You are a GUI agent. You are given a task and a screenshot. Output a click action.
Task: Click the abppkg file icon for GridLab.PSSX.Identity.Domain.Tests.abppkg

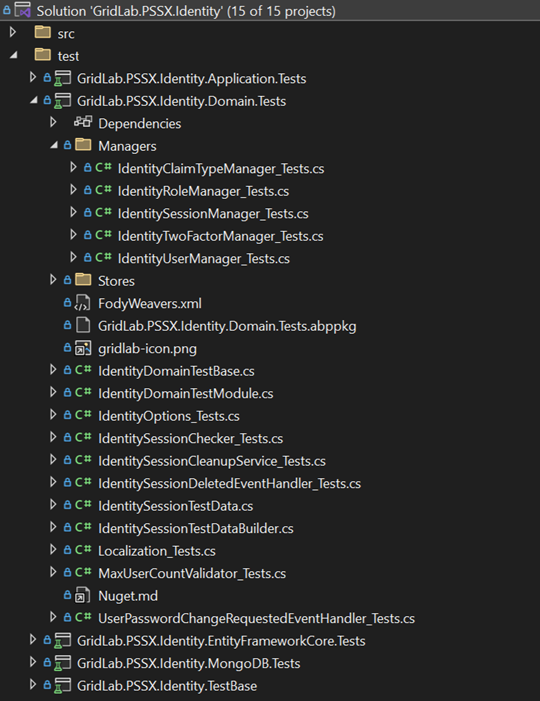[x=83, y=325]
